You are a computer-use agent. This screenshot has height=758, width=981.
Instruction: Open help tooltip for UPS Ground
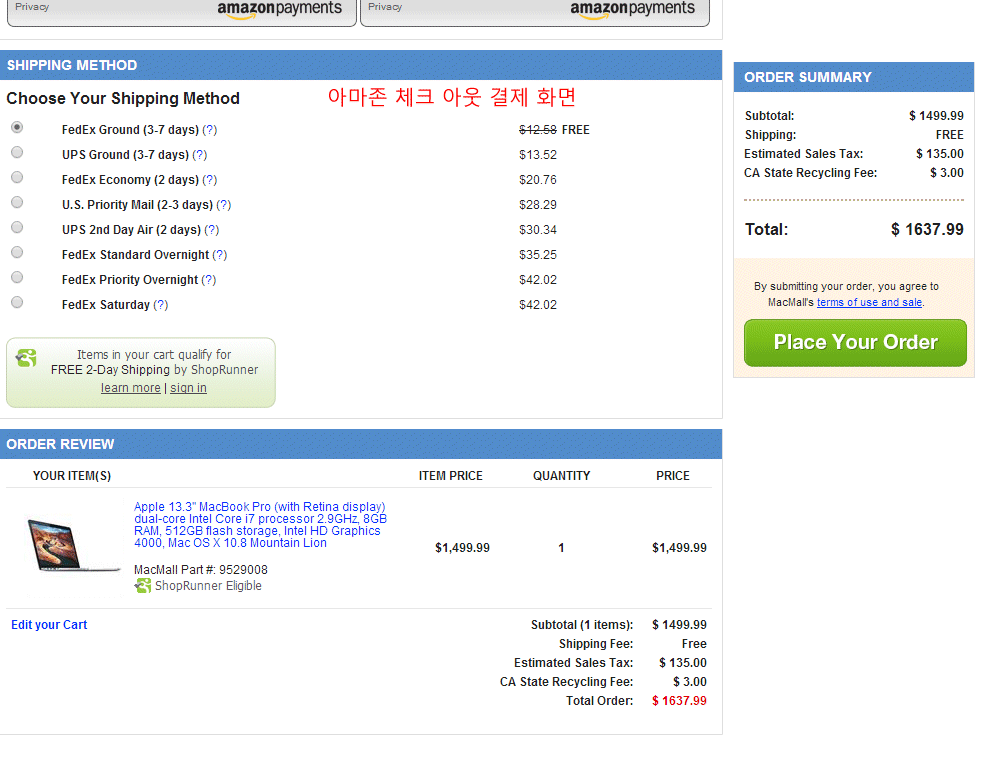point(200,155)
